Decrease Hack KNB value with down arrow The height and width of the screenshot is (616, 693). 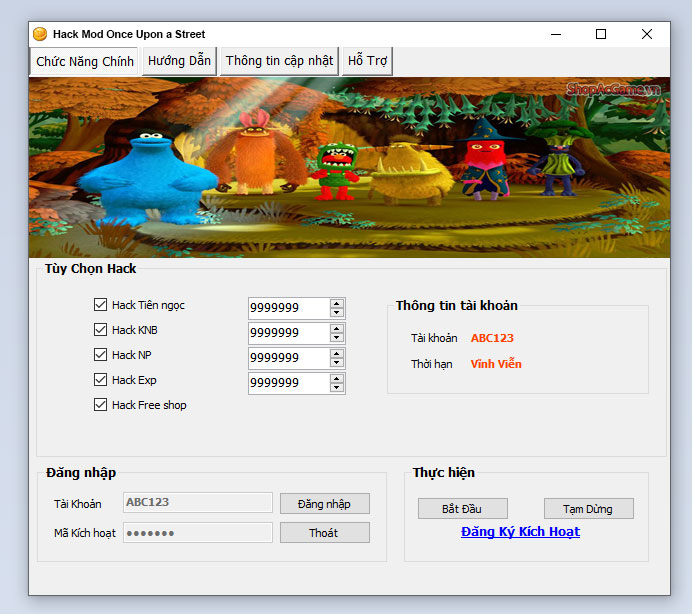(337, 338)
